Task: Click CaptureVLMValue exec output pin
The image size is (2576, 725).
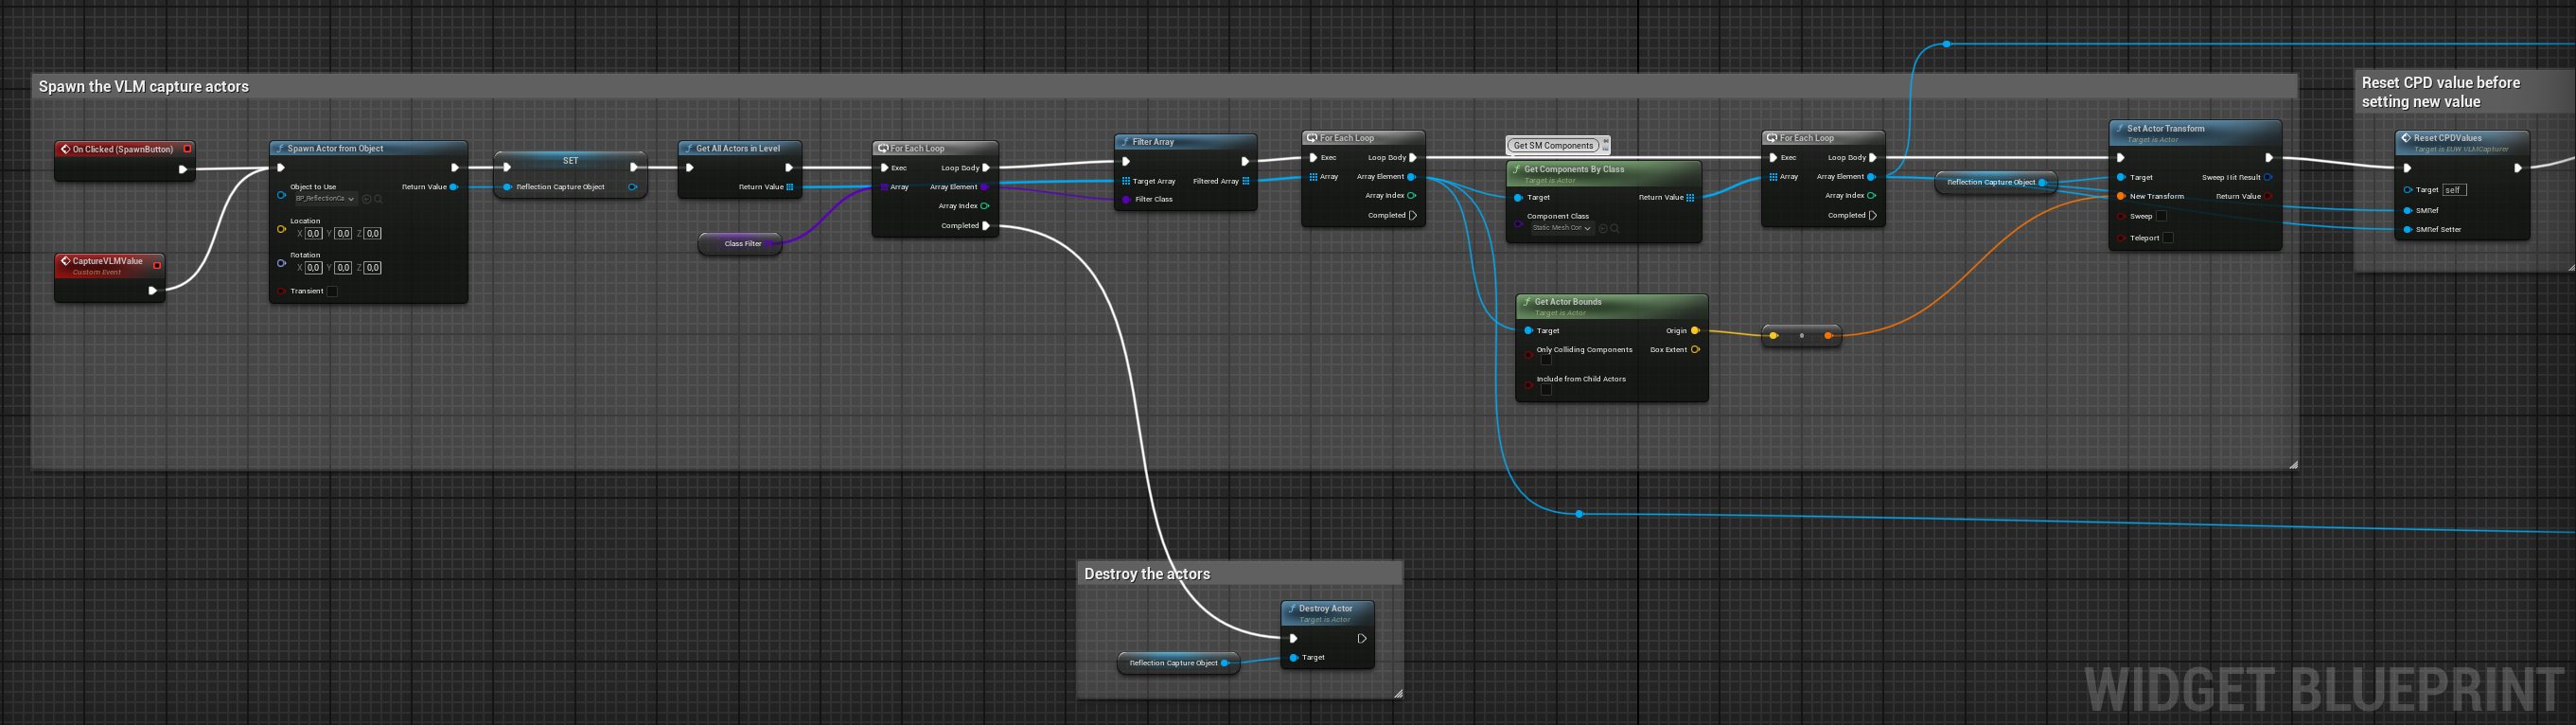Action: [x=152, y=290]
